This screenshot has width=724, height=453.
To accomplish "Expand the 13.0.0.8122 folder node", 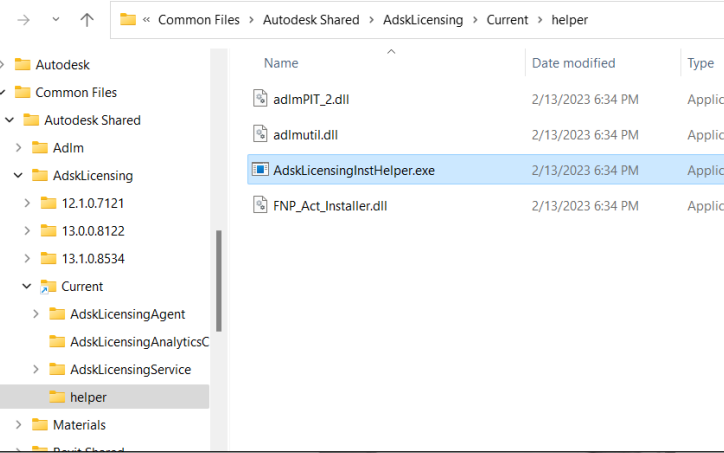I will pos(27,231).
